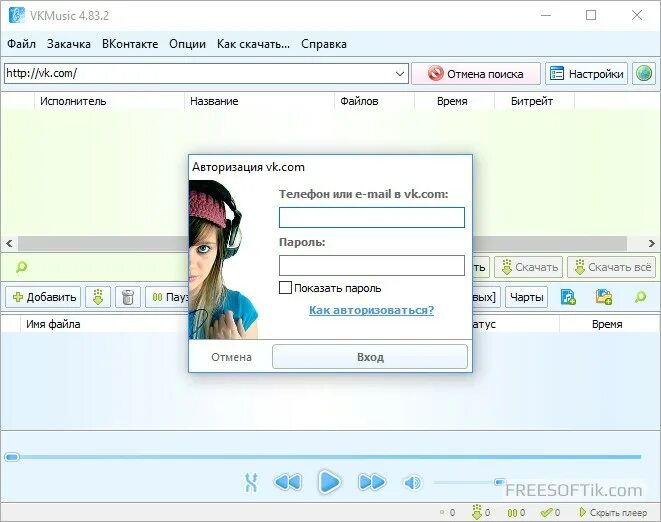Click the horizontal scrollbar left arrow

[9, 243]
